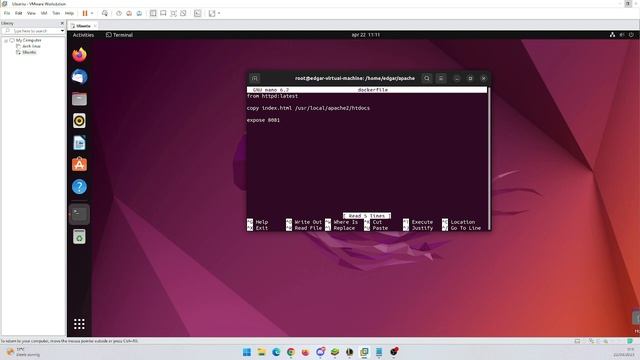Open Ubuntu Software from the dock
640x360 pixels.
pos(79,164)
